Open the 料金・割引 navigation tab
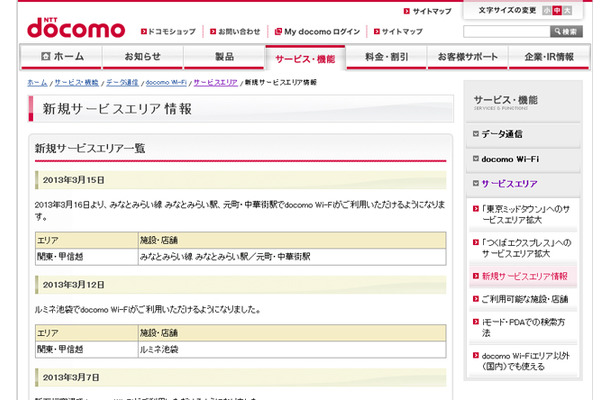610x400 pixels. 386,57
